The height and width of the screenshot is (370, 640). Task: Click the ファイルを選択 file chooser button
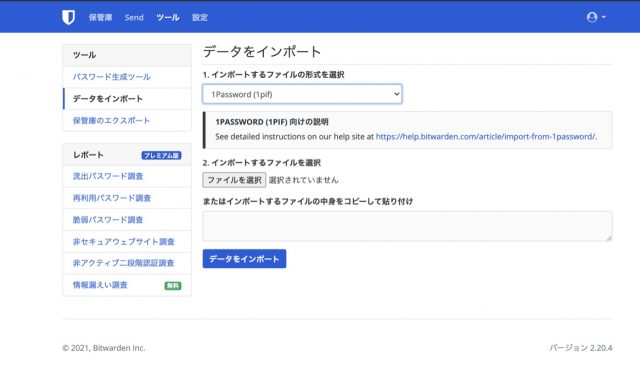(x=234, y=180)
